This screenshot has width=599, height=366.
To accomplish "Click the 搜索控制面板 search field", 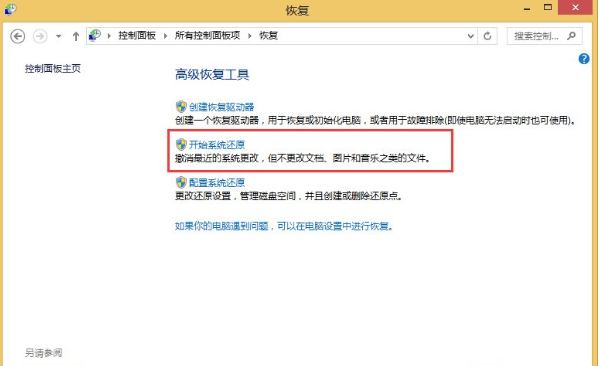I will [x=545, y=36].
